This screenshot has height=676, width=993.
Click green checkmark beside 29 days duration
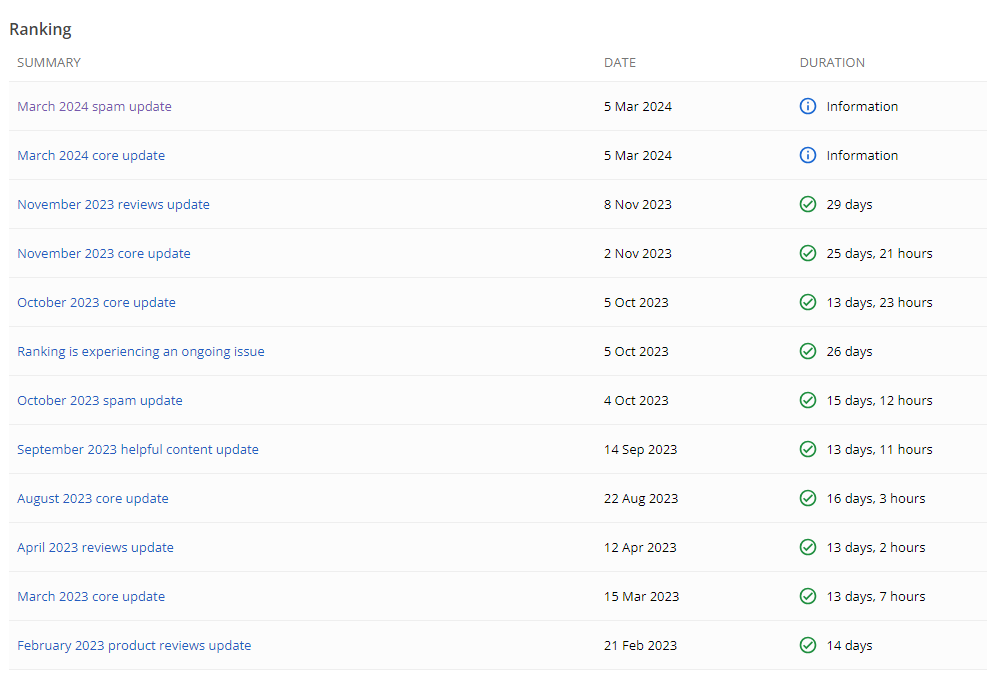(x=808, y=204)
